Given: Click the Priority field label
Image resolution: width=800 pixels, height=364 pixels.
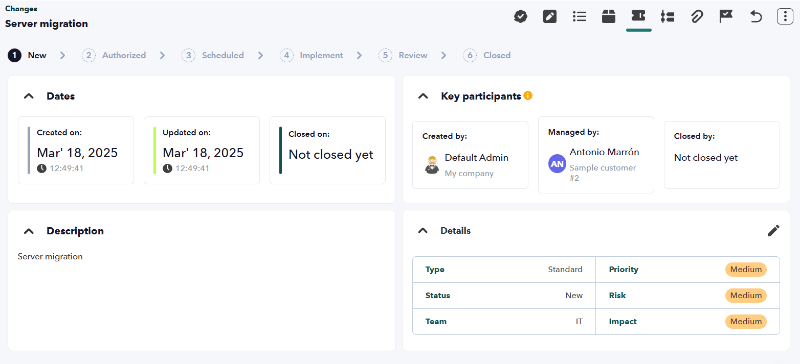Looking at the screenshot, I should [623, 269].
